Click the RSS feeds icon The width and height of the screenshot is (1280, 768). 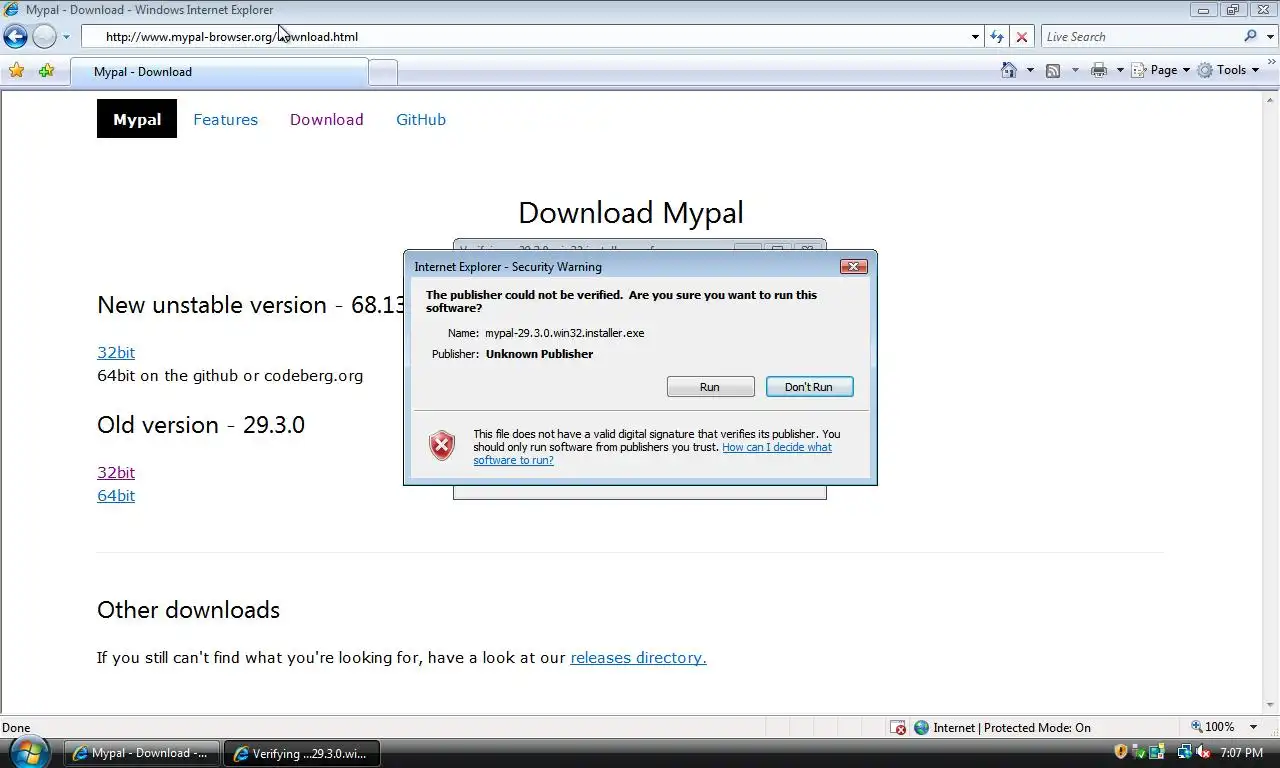click(1053, 70)
